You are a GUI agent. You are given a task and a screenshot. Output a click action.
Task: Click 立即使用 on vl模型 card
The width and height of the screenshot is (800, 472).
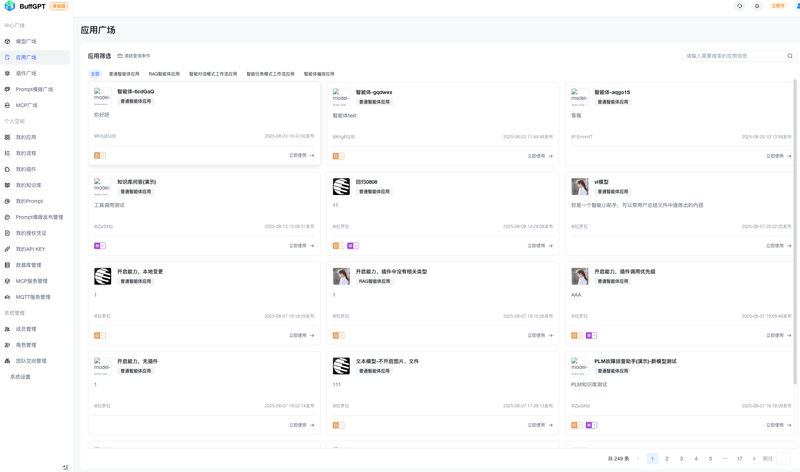coord(779,246)
